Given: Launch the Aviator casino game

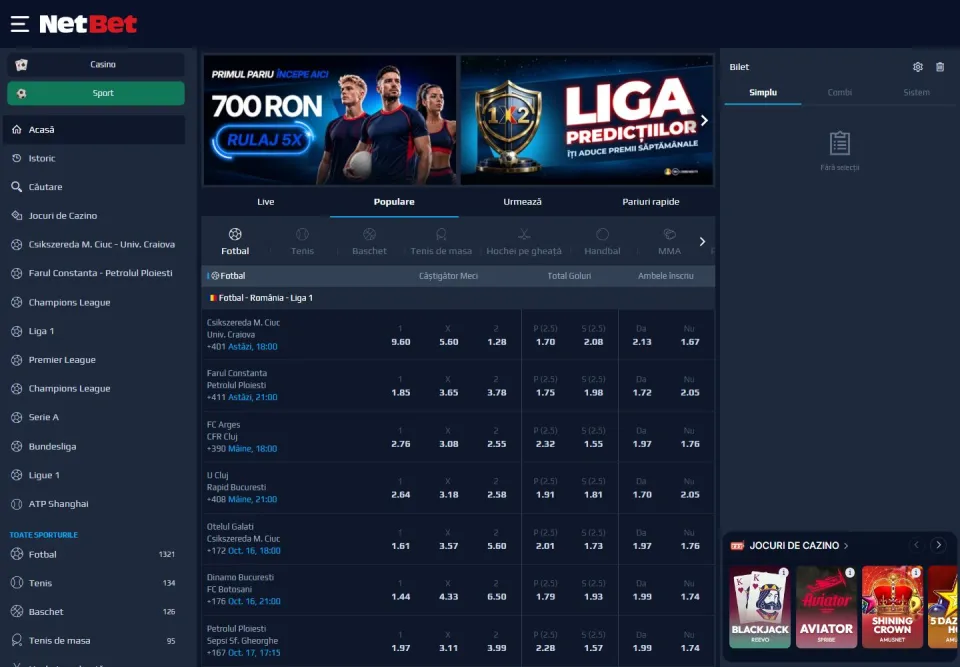Looking at the screenshot, I should pyautogui.click(x=827, y=607).
